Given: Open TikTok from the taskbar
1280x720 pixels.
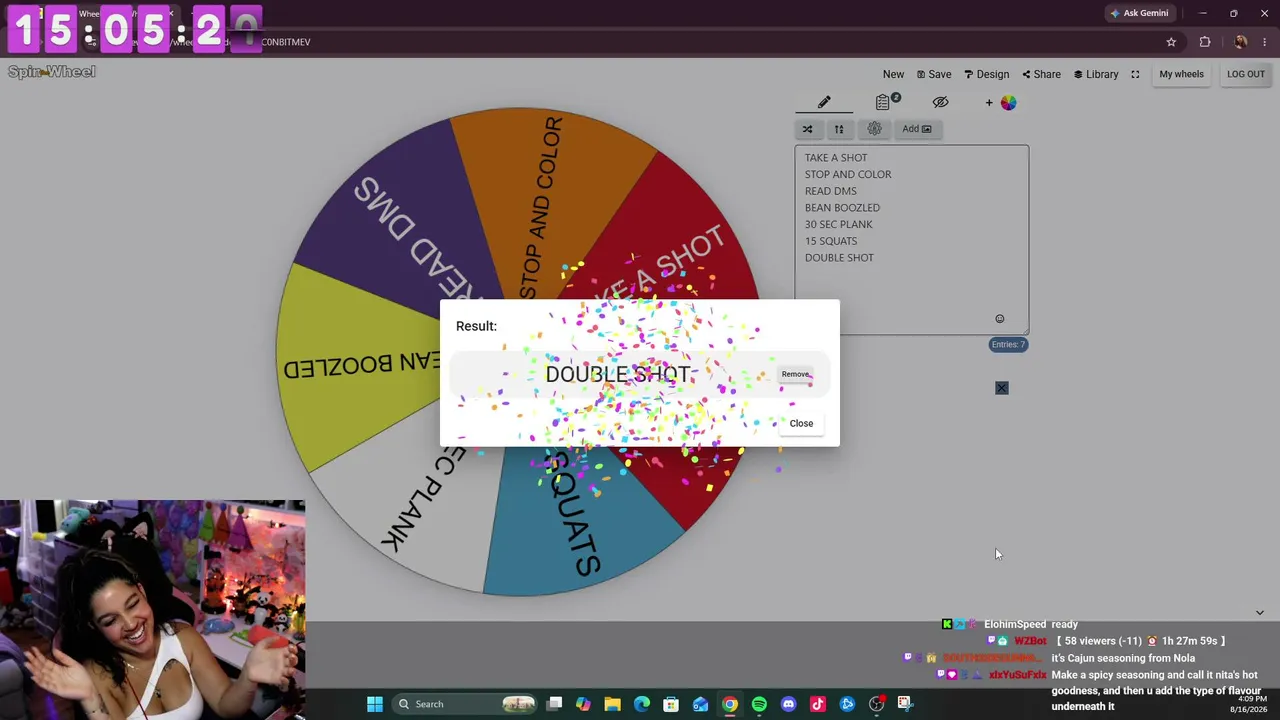Looking at the screenshot, I should (818, 704).
